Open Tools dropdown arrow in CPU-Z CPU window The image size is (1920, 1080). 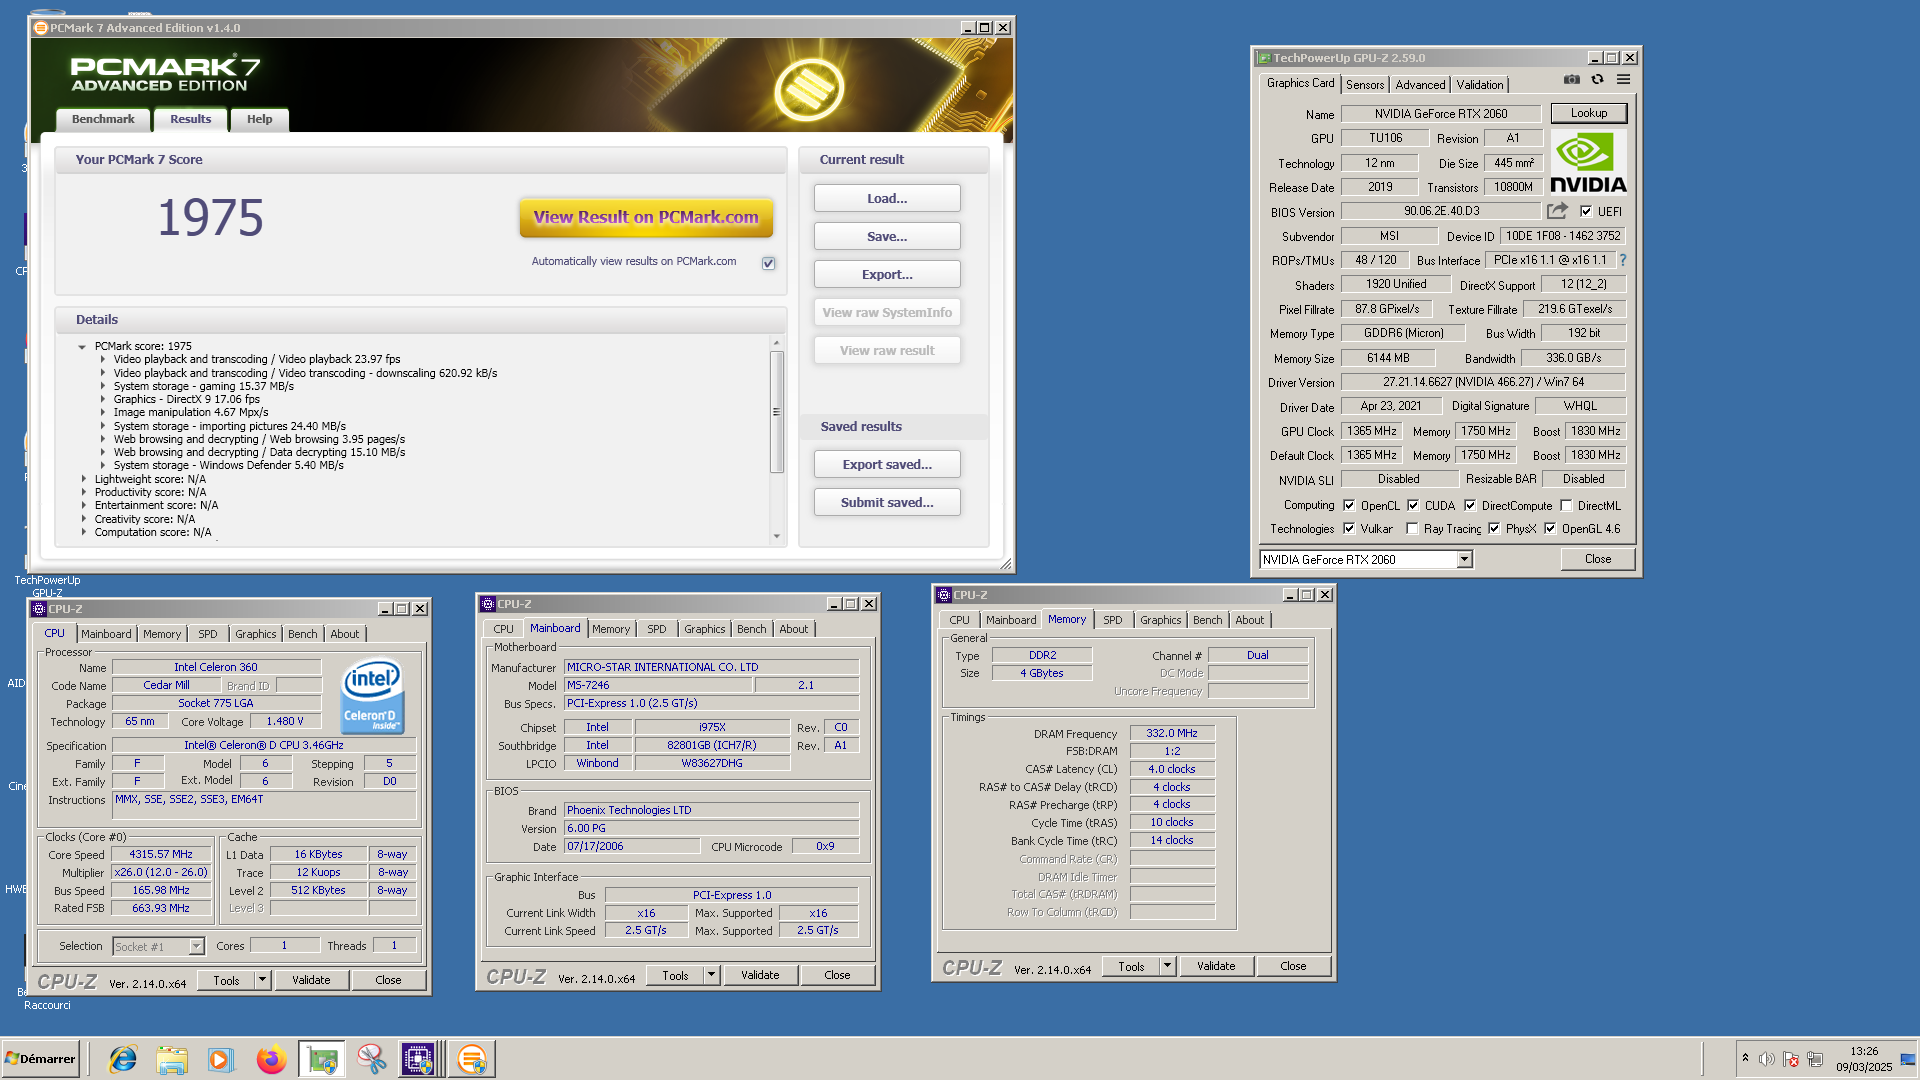[263, 980]
